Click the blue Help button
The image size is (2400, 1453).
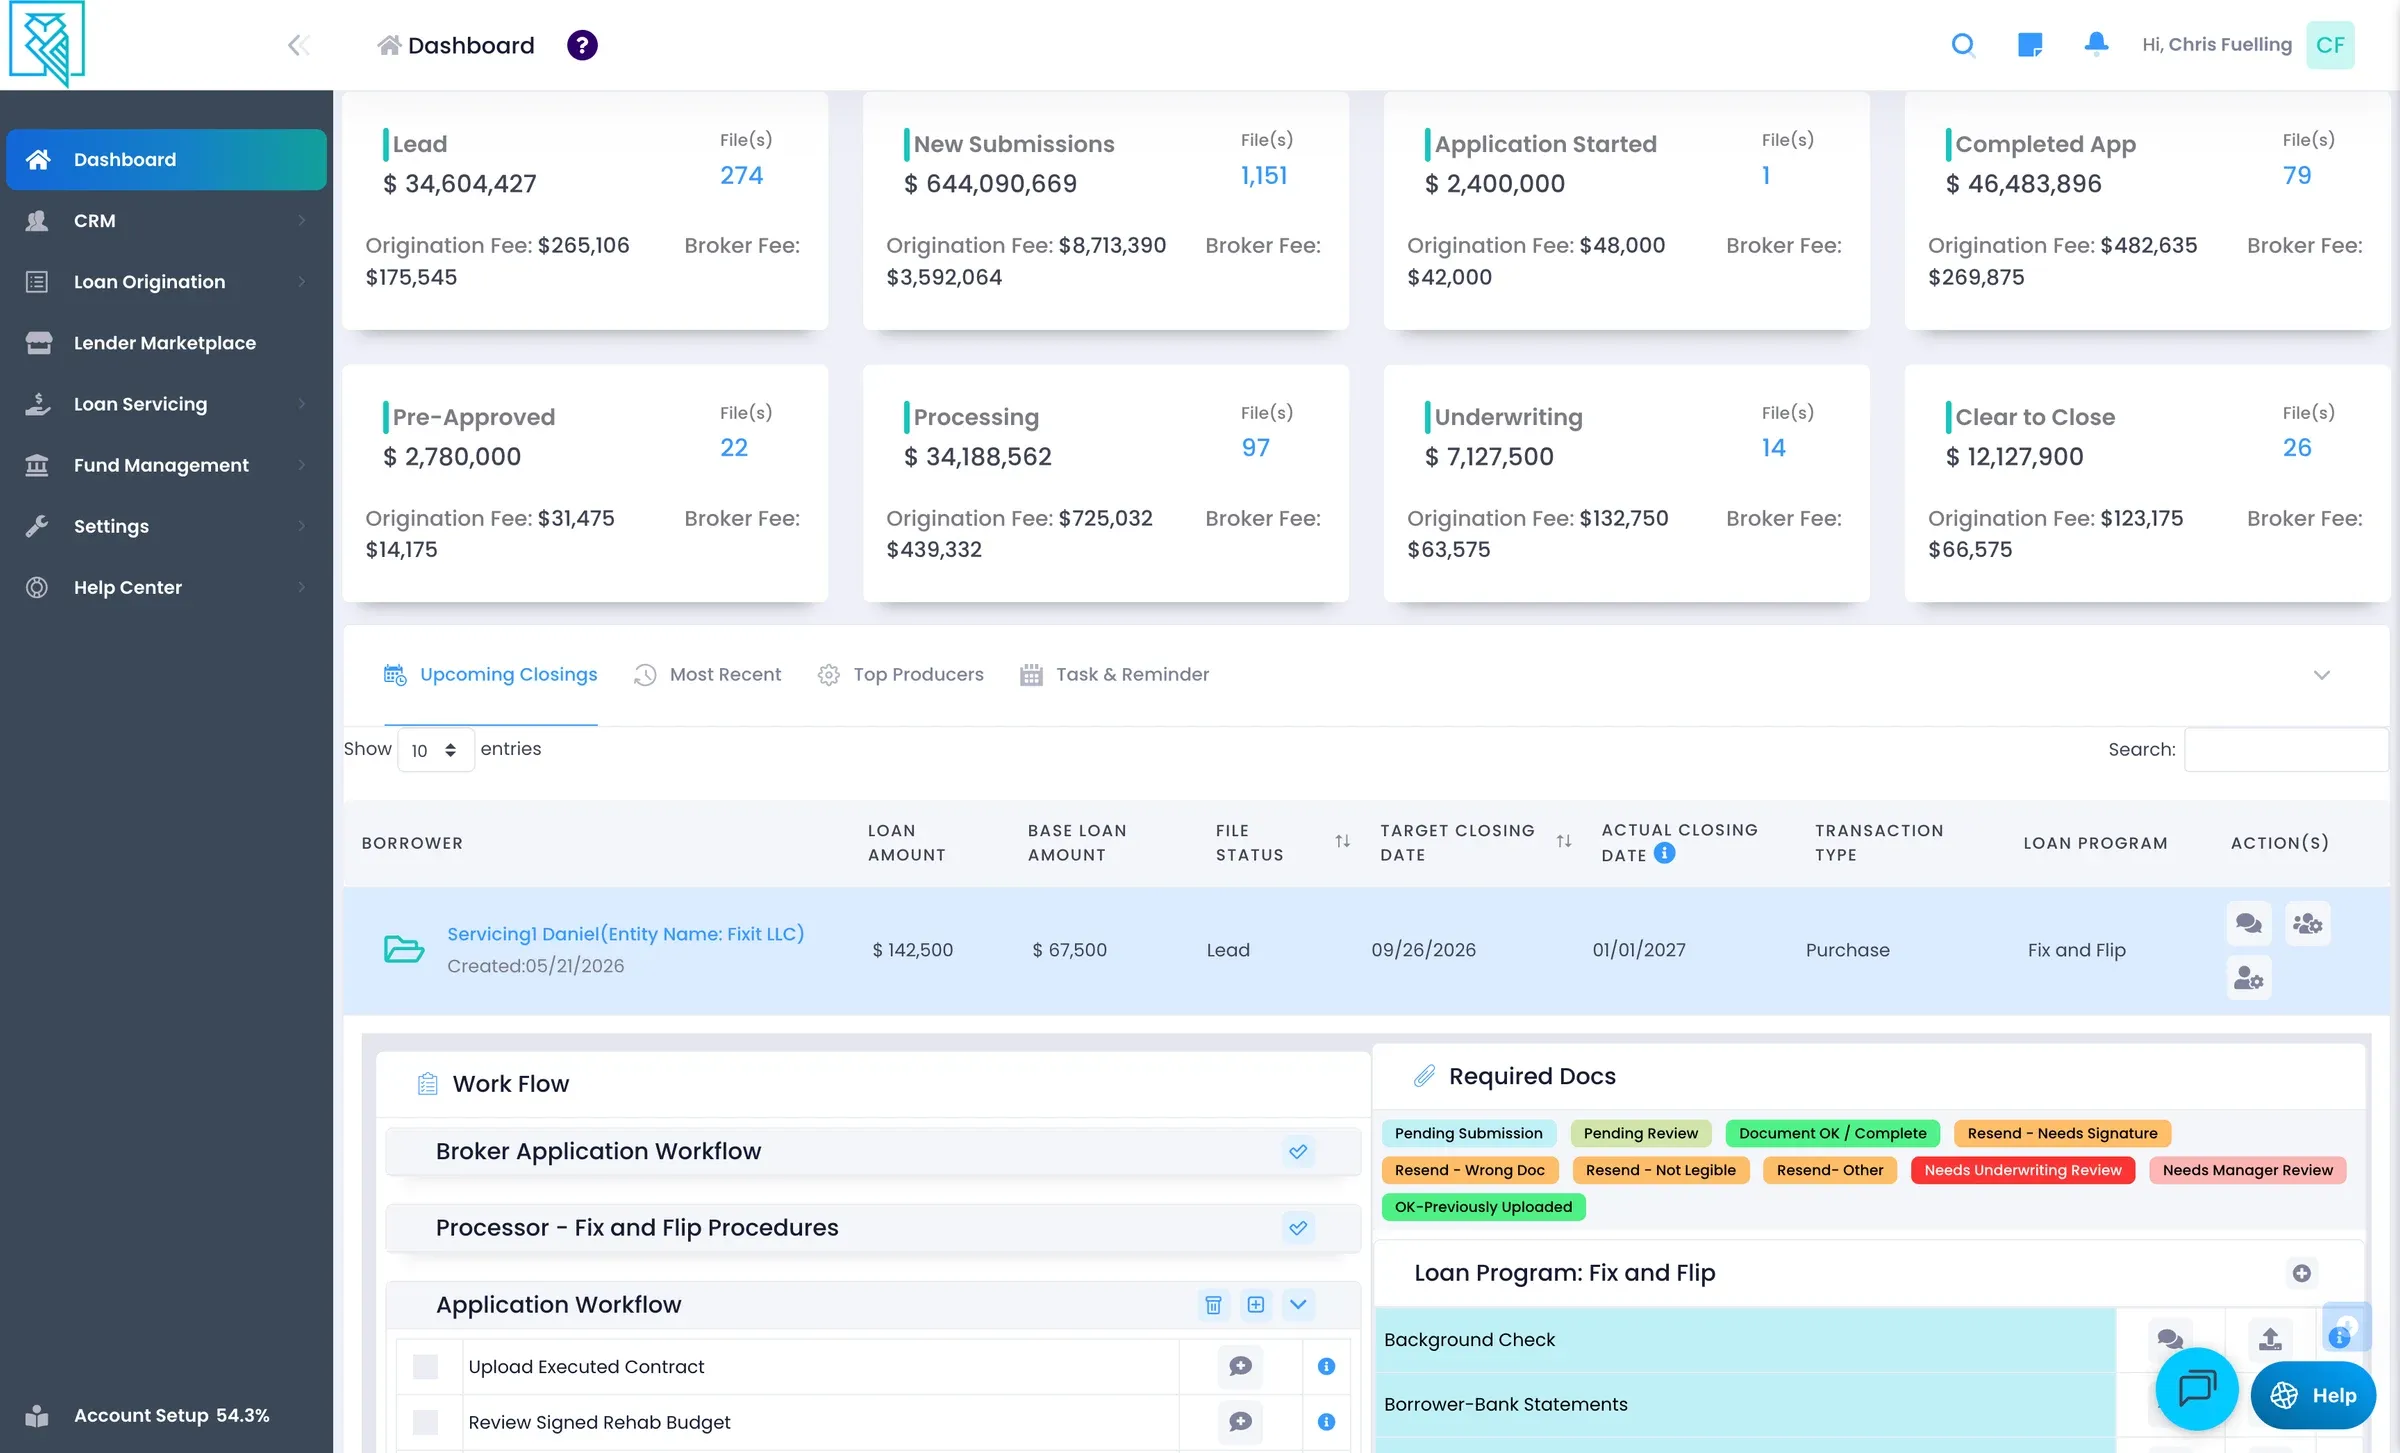pyautogui.click(x=2313, y=1396)
